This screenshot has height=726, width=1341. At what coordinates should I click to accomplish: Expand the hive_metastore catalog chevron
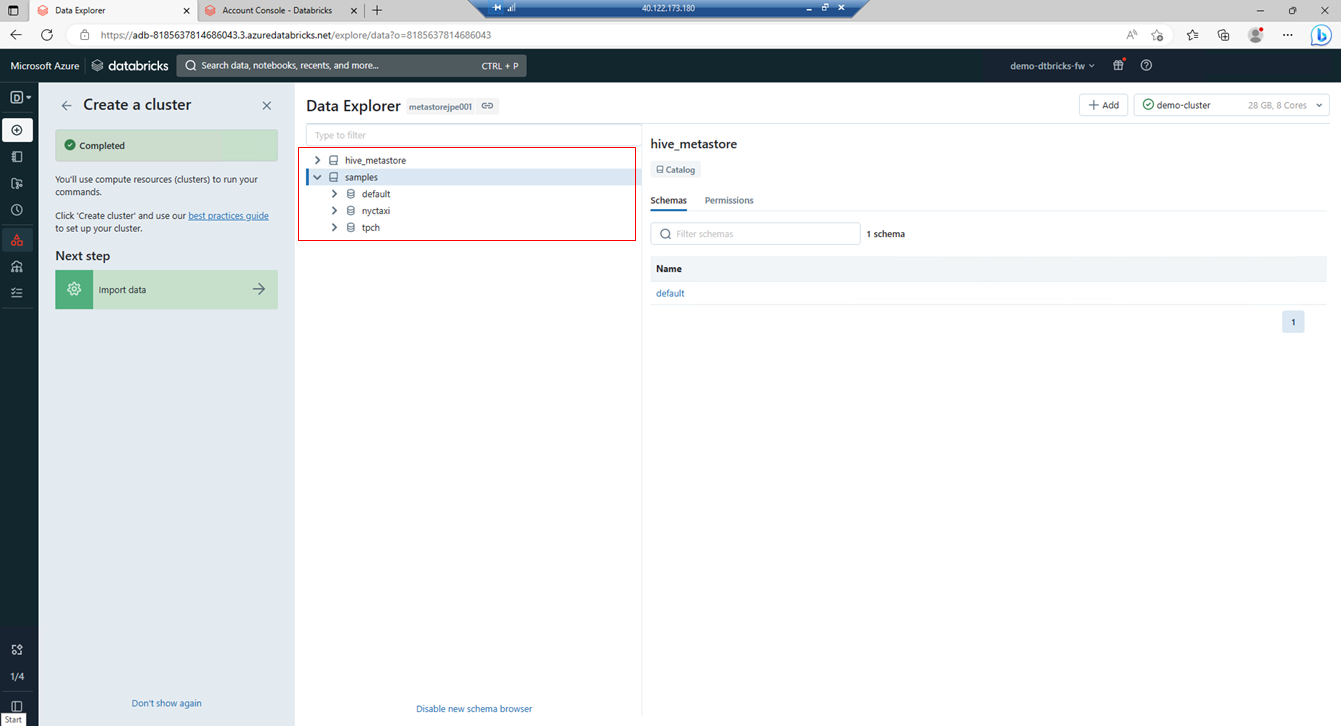click(x=318, y=160)
